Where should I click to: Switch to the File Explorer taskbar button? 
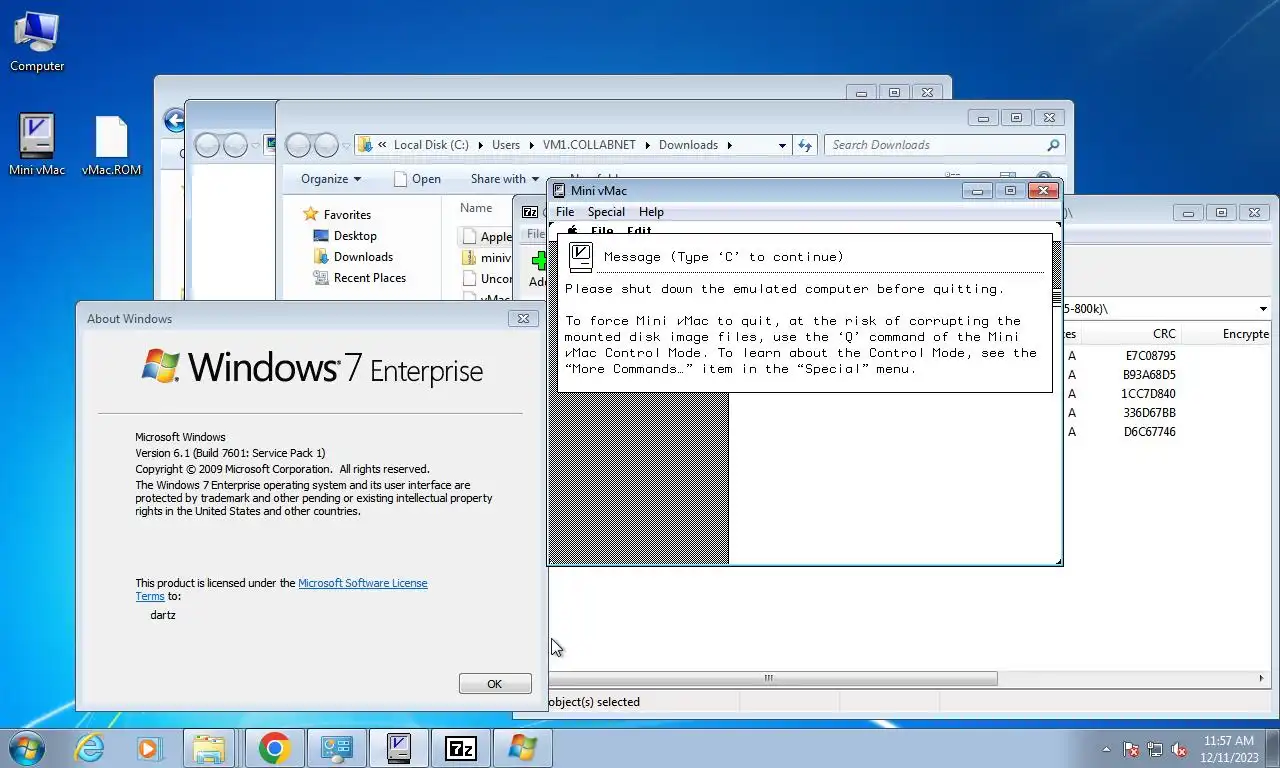(x=209, y=748)
